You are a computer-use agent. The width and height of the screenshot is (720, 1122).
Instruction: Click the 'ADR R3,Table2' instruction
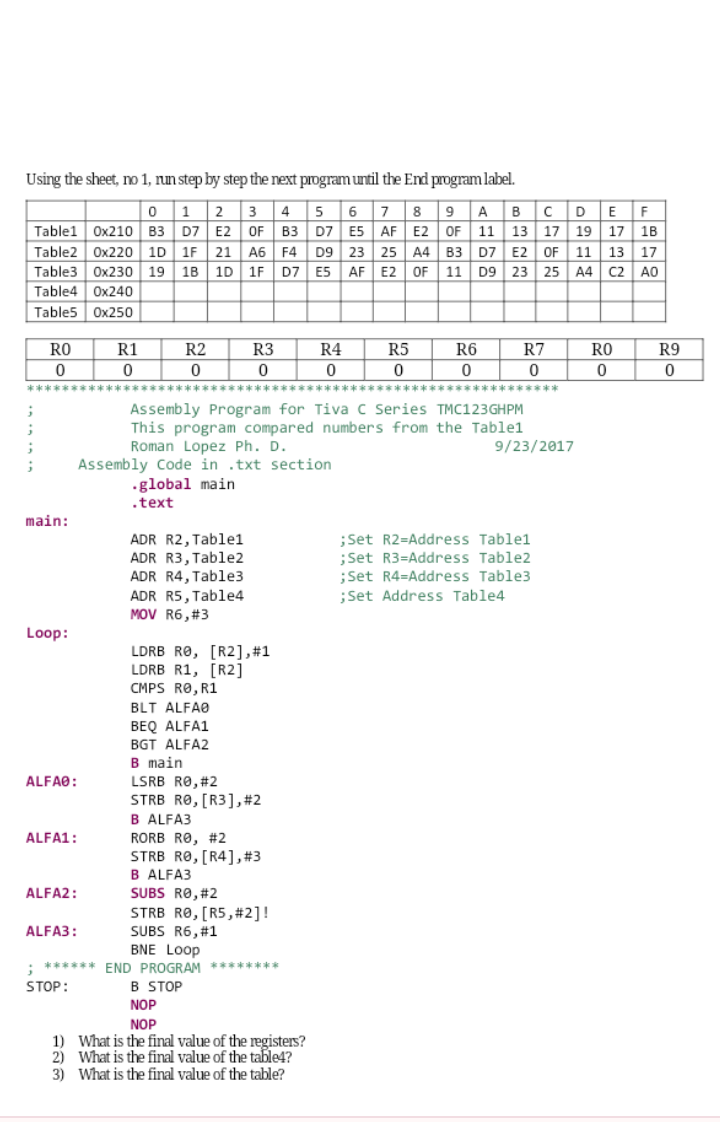187,558
